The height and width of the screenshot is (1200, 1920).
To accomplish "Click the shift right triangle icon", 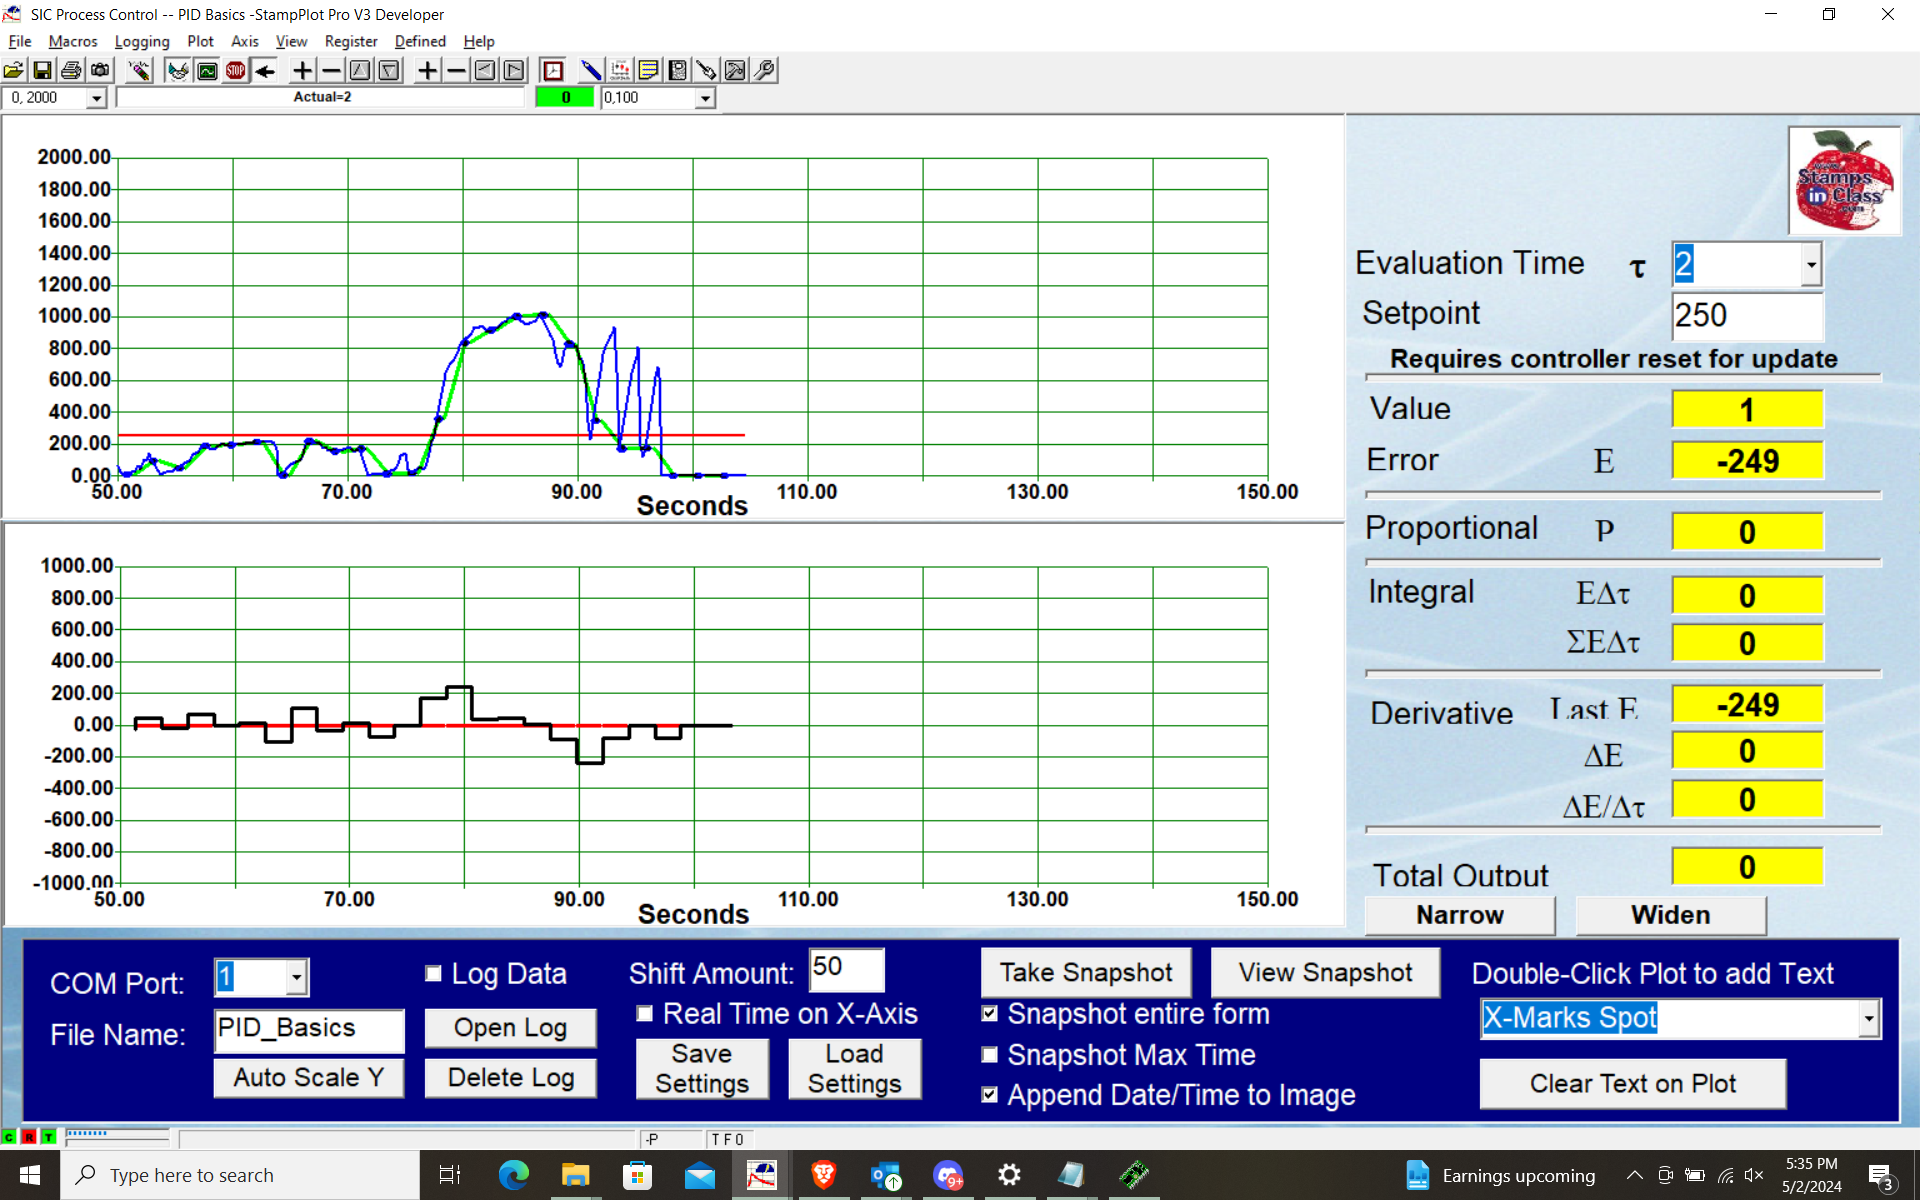I will click(514, 70).
